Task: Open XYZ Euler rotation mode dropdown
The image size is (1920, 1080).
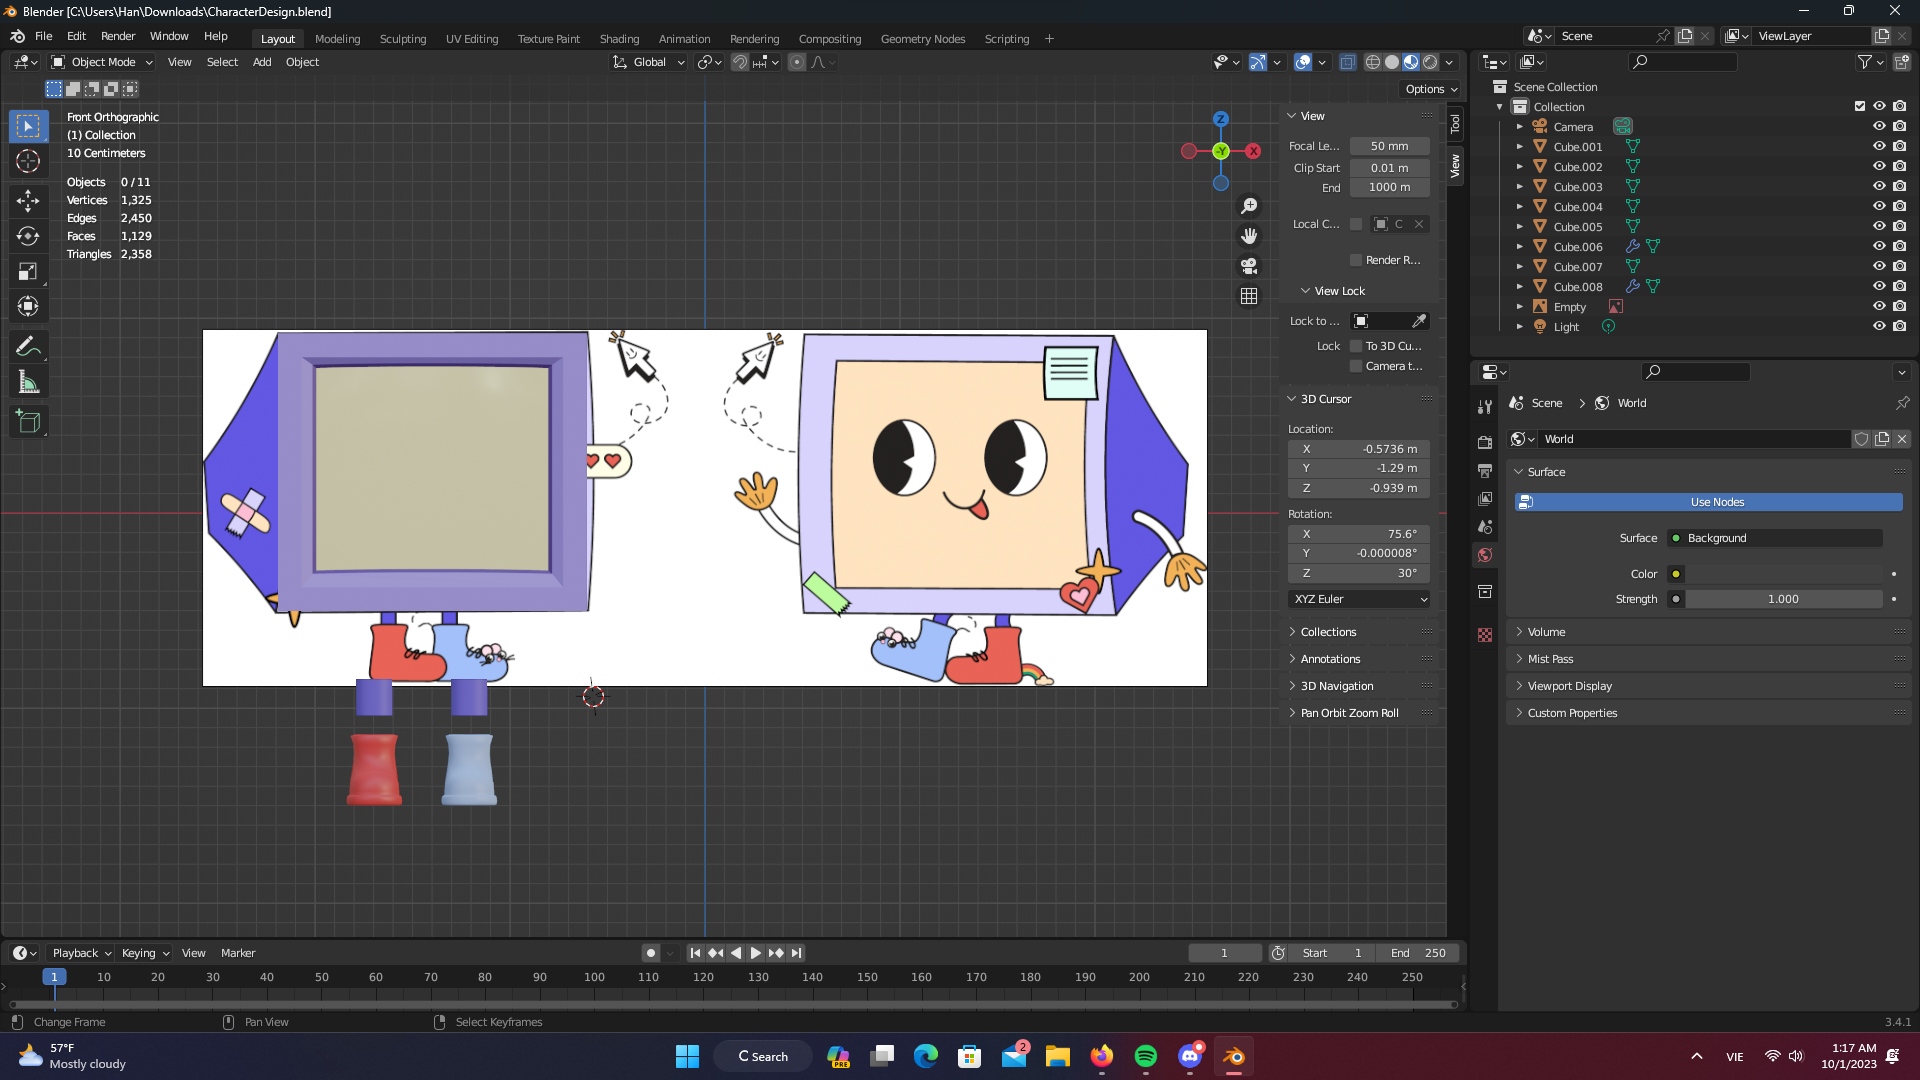Action: point(1359,599)
